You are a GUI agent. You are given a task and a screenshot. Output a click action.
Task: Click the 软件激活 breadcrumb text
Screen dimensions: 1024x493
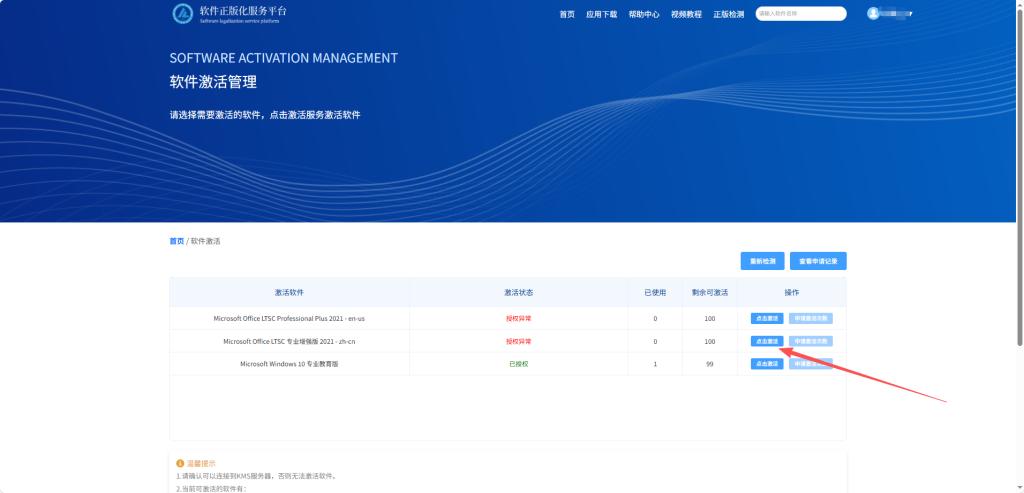tap(206, 241)
